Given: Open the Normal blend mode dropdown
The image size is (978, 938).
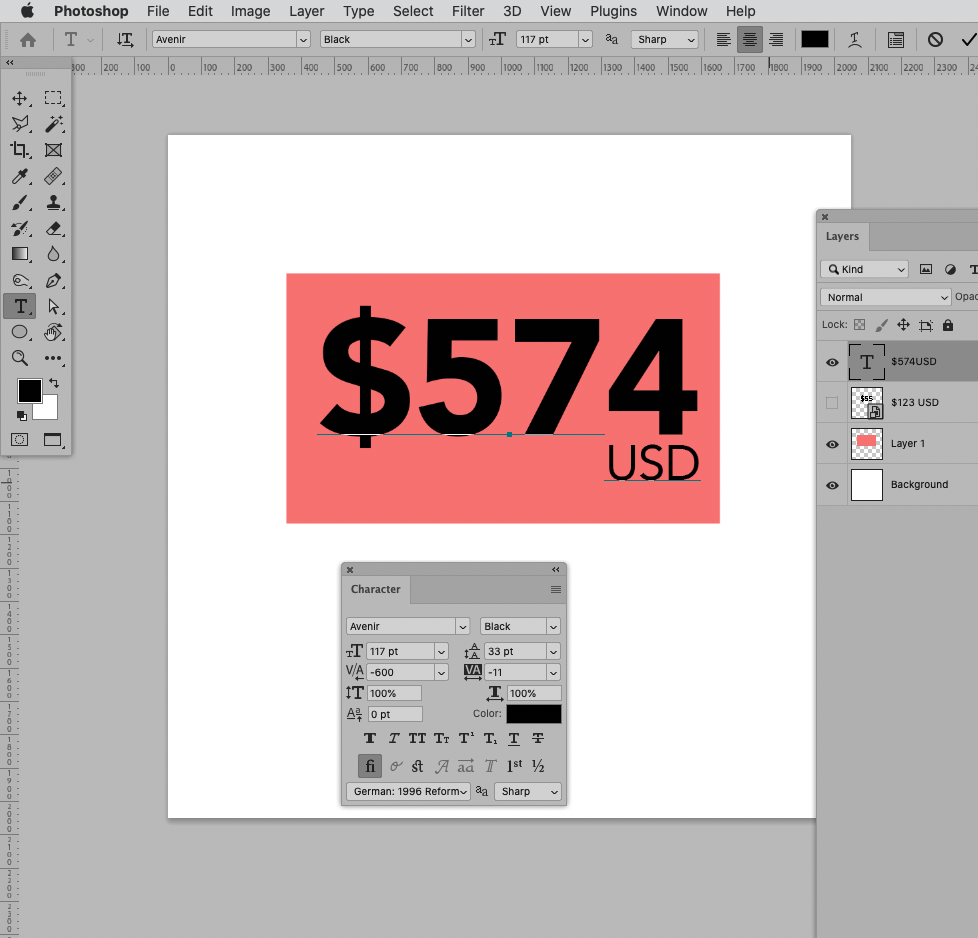Looking at the screenshot, I should (x=885, y=297).
